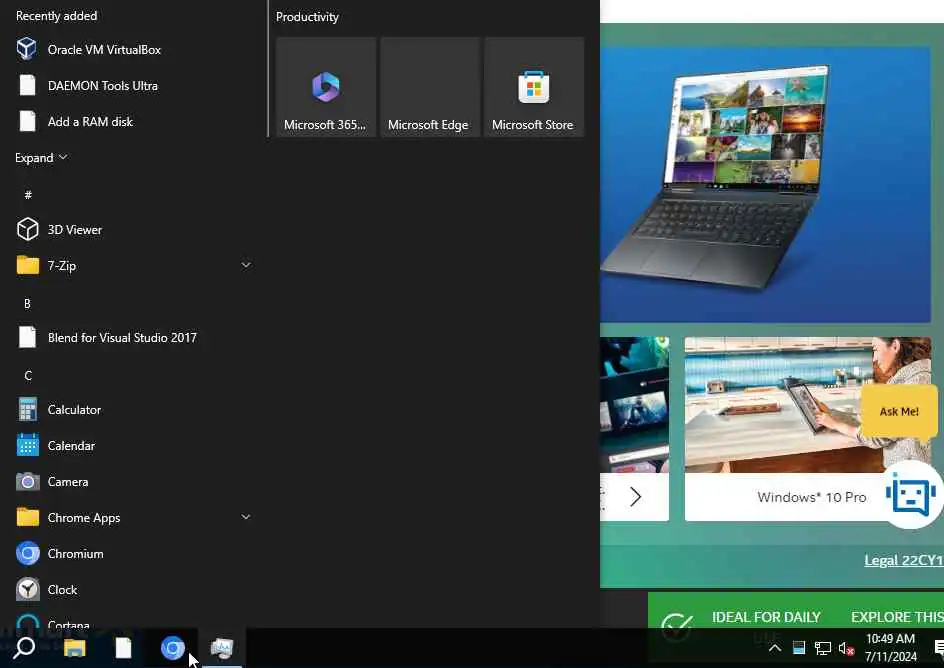944x668 pixels.
Task: Launch Blend for Visual Studio 2017
Action: [x=134, y=338]
